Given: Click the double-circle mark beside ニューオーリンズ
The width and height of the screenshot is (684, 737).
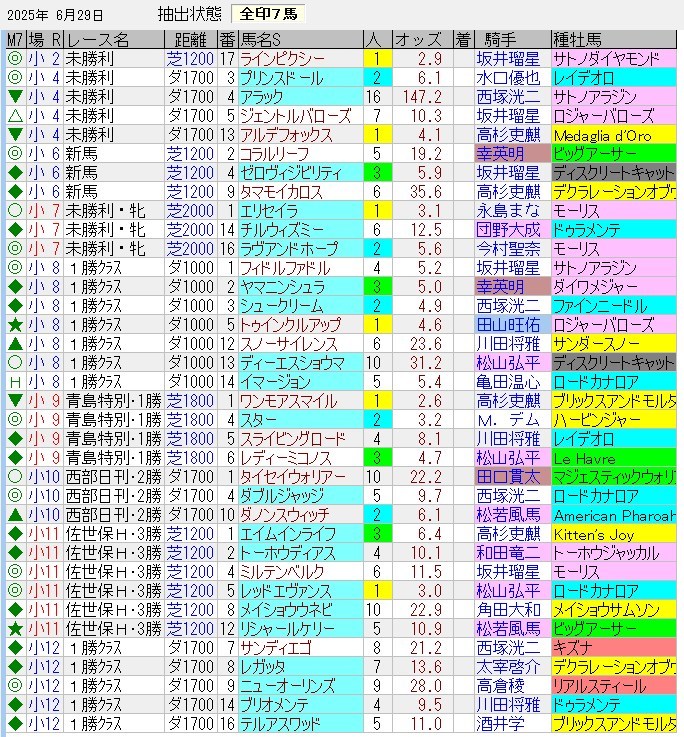Looking at the screenshot, I should [16, 685].
